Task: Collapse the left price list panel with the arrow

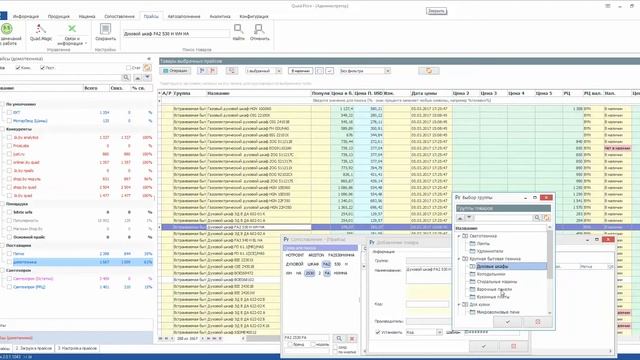Action: (x=149, y=59)
